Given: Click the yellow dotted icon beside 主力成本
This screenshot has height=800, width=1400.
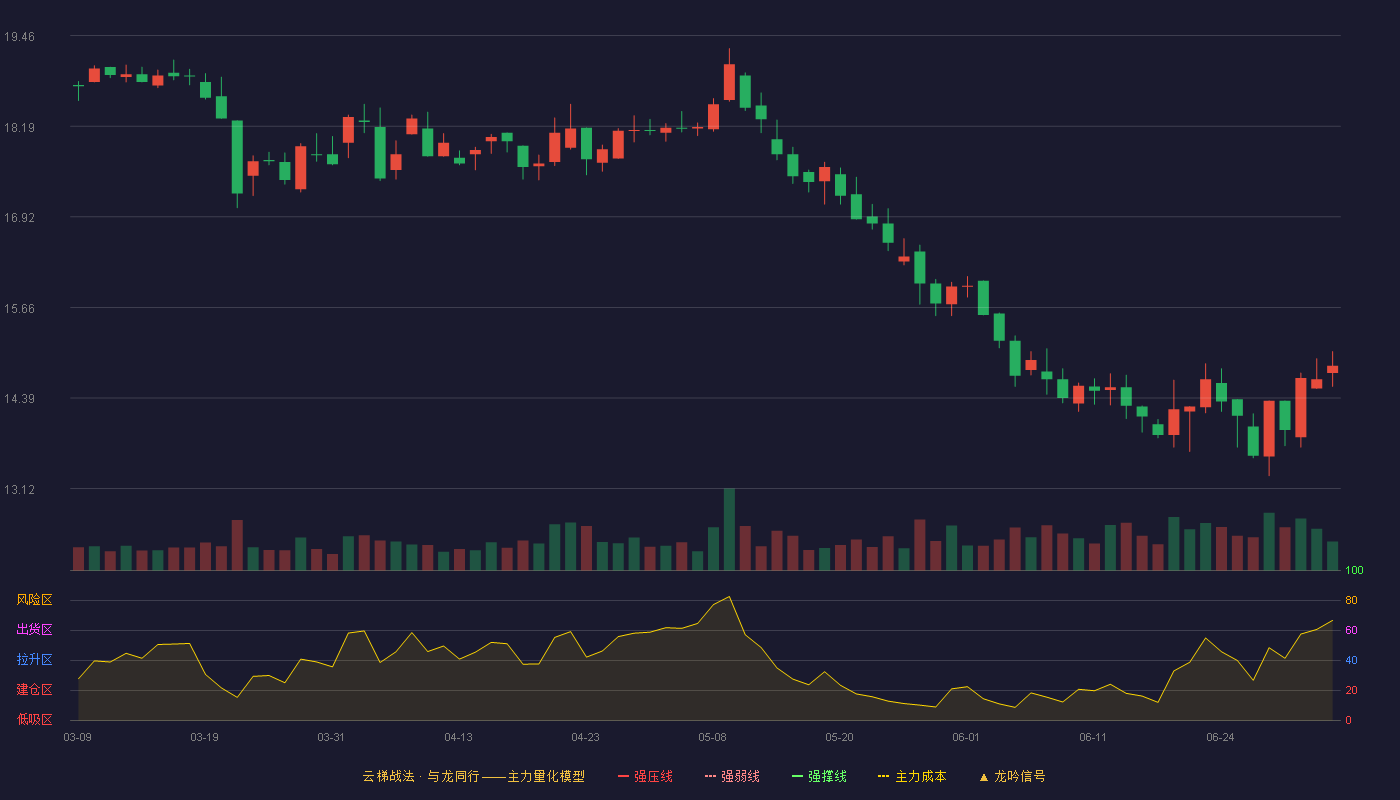Looking at the screenshot, I should pyautogui.click(x=884, y=776).
